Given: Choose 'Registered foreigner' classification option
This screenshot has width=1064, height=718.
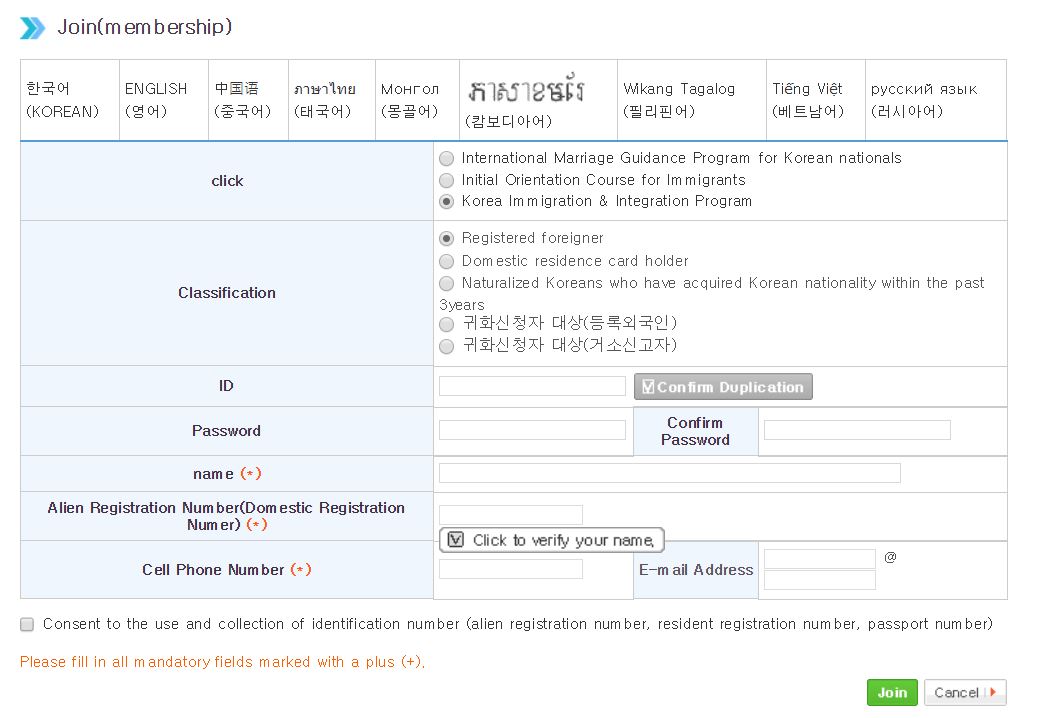Looking at the screenshot, I should pos(446,238).
